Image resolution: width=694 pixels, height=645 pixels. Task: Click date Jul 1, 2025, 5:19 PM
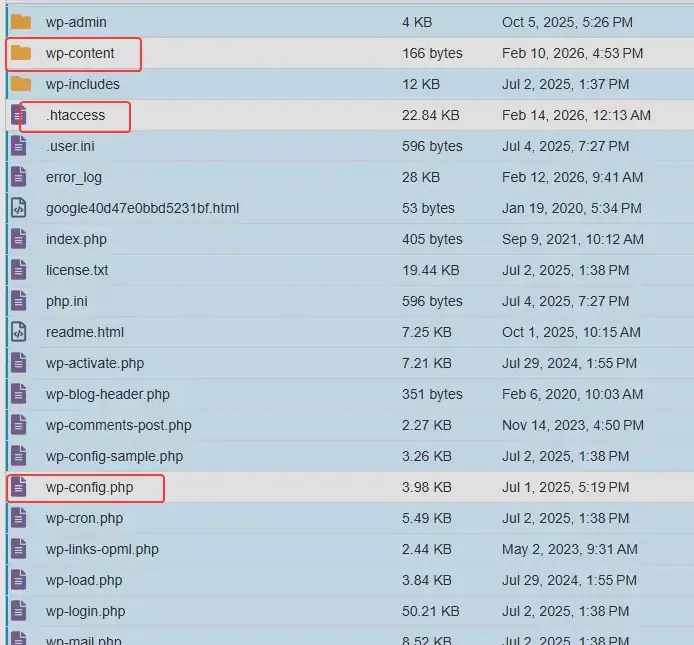[566, 487]
